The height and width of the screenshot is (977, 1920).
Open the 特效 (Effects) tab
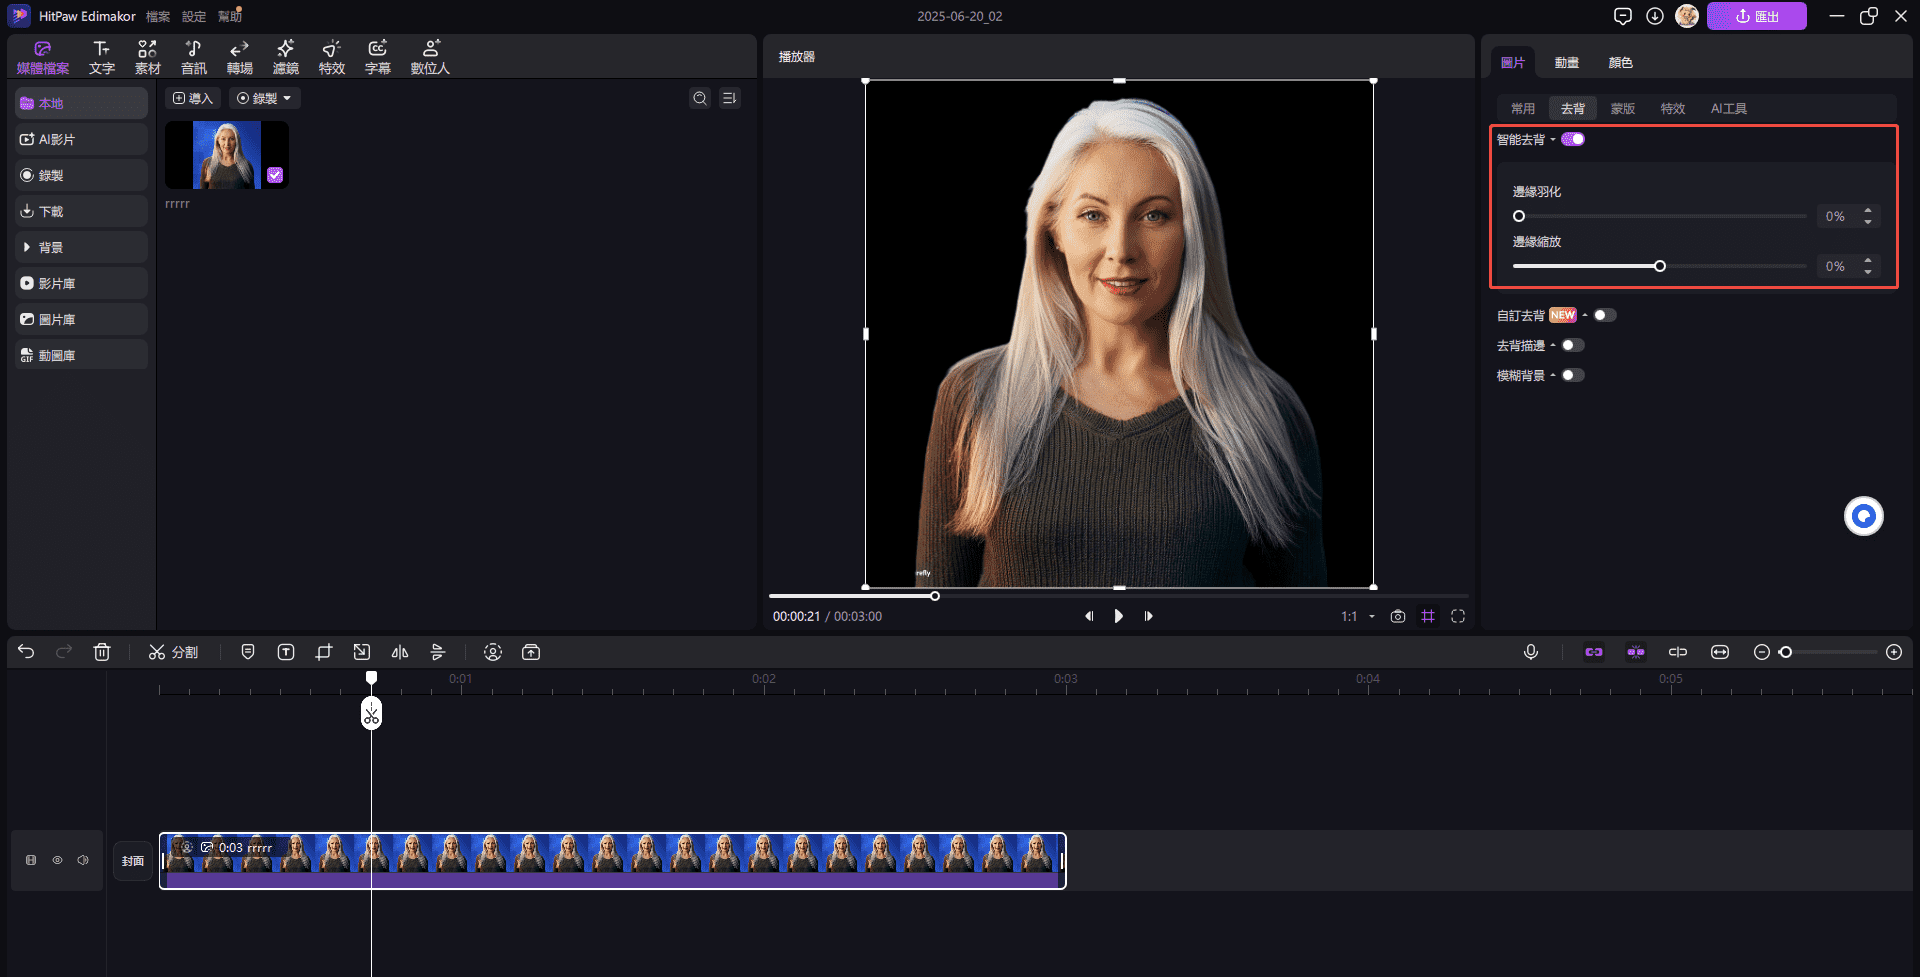click(331, 57)
